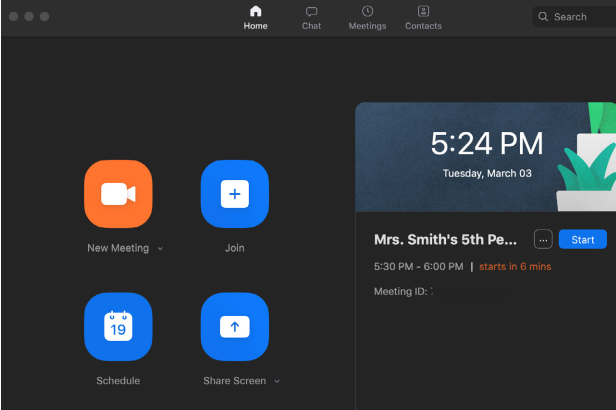Expand the Share Screen dropdown arrow
Viewport: 616px width, 410px height.
click(277, 381)
